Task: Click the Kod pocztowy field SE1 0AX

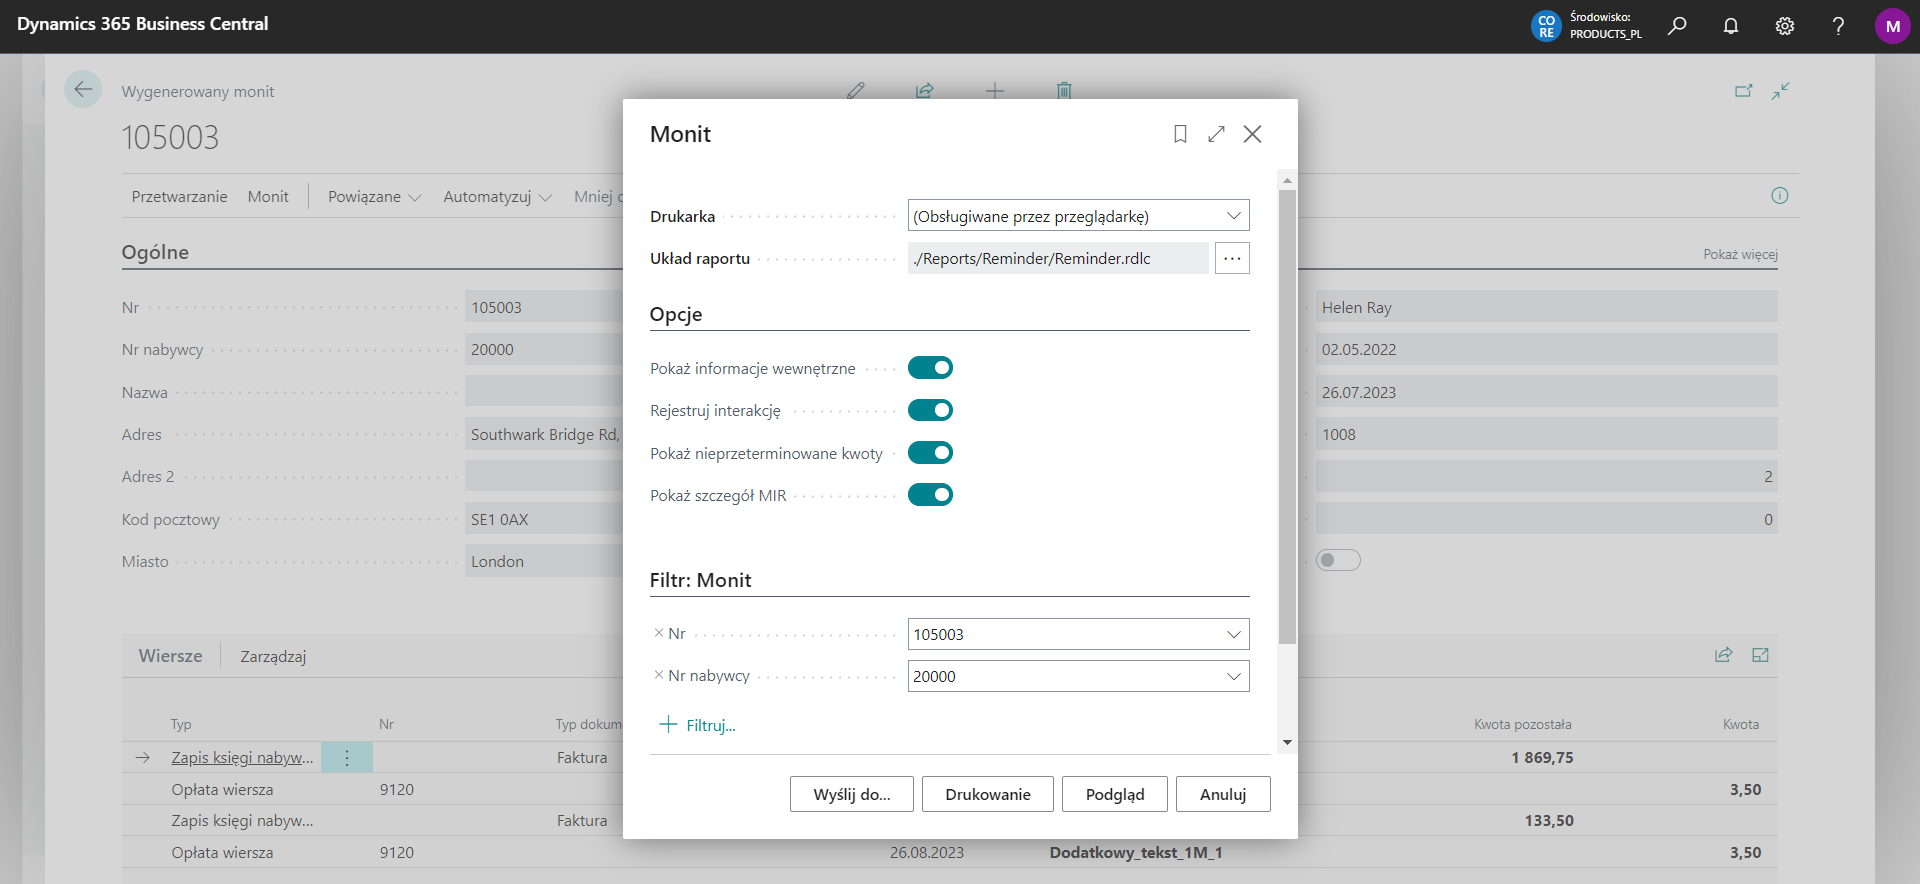Action: click(x=544, y=519)
